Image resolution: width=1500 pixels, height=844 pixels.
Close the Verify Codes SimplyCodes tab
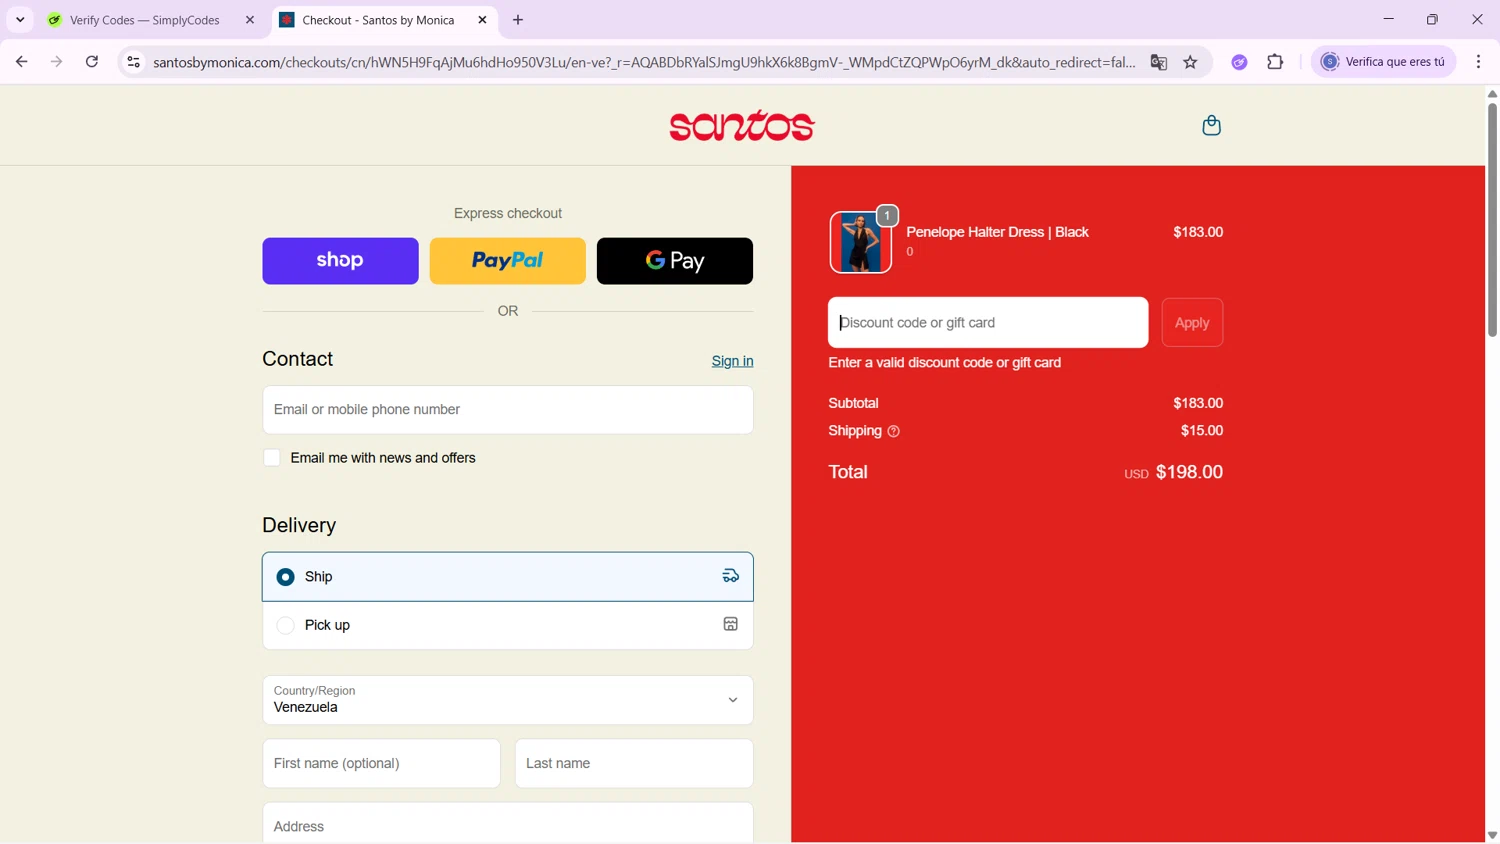250,20
